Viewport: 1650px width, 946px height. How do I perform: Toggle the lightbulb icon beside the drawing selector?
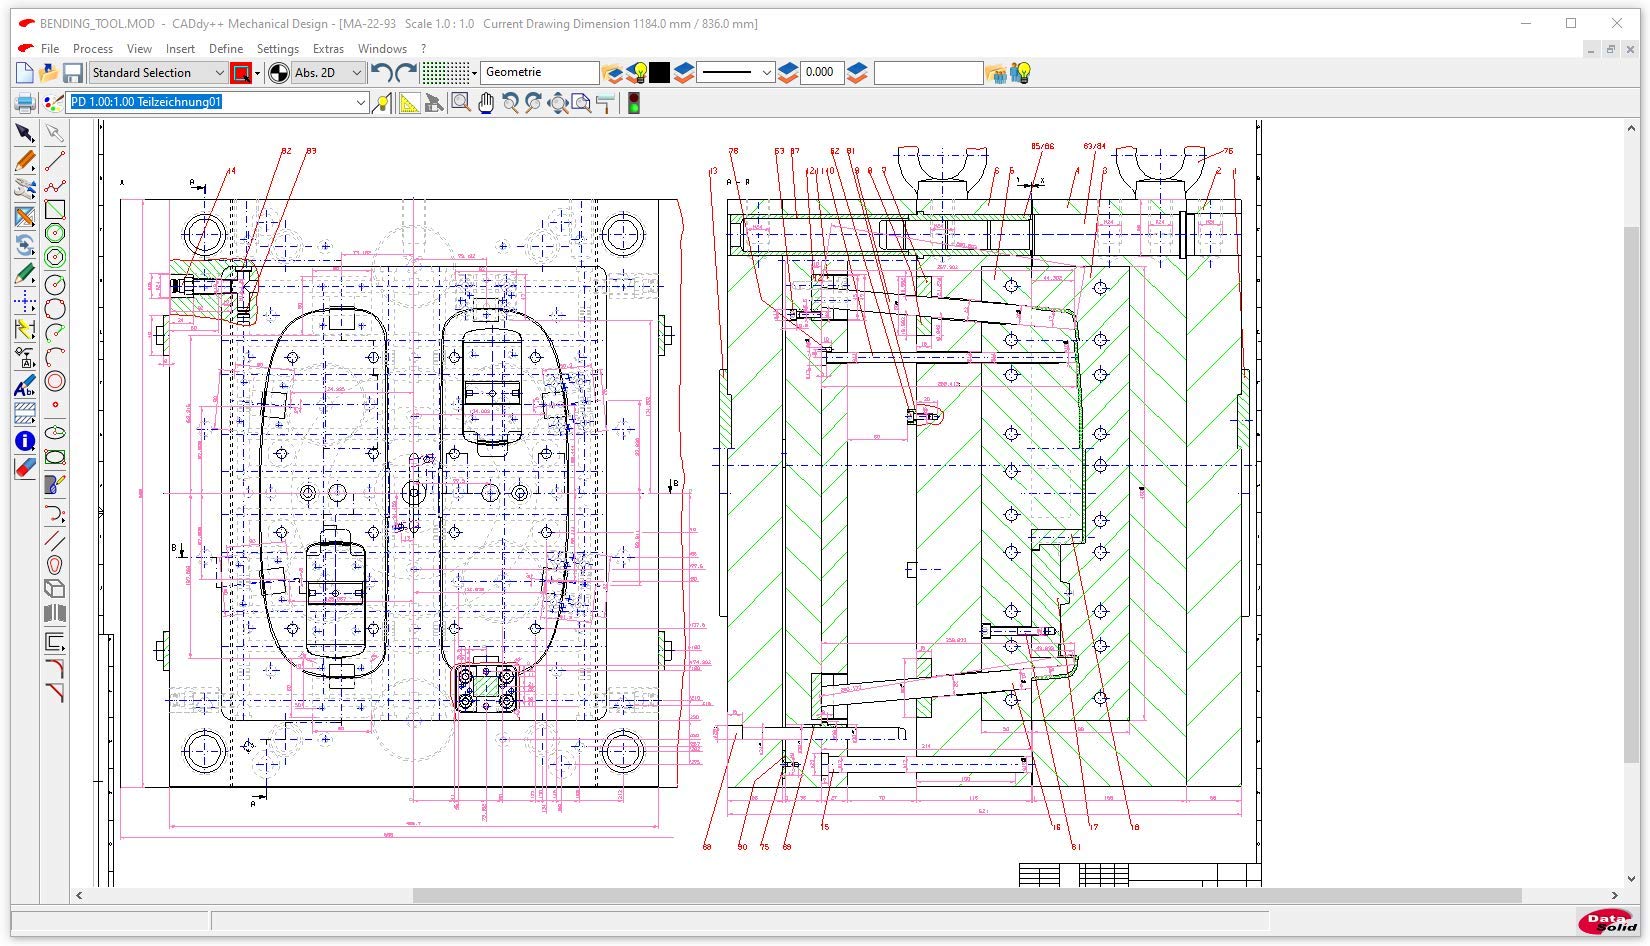(381, 103)
